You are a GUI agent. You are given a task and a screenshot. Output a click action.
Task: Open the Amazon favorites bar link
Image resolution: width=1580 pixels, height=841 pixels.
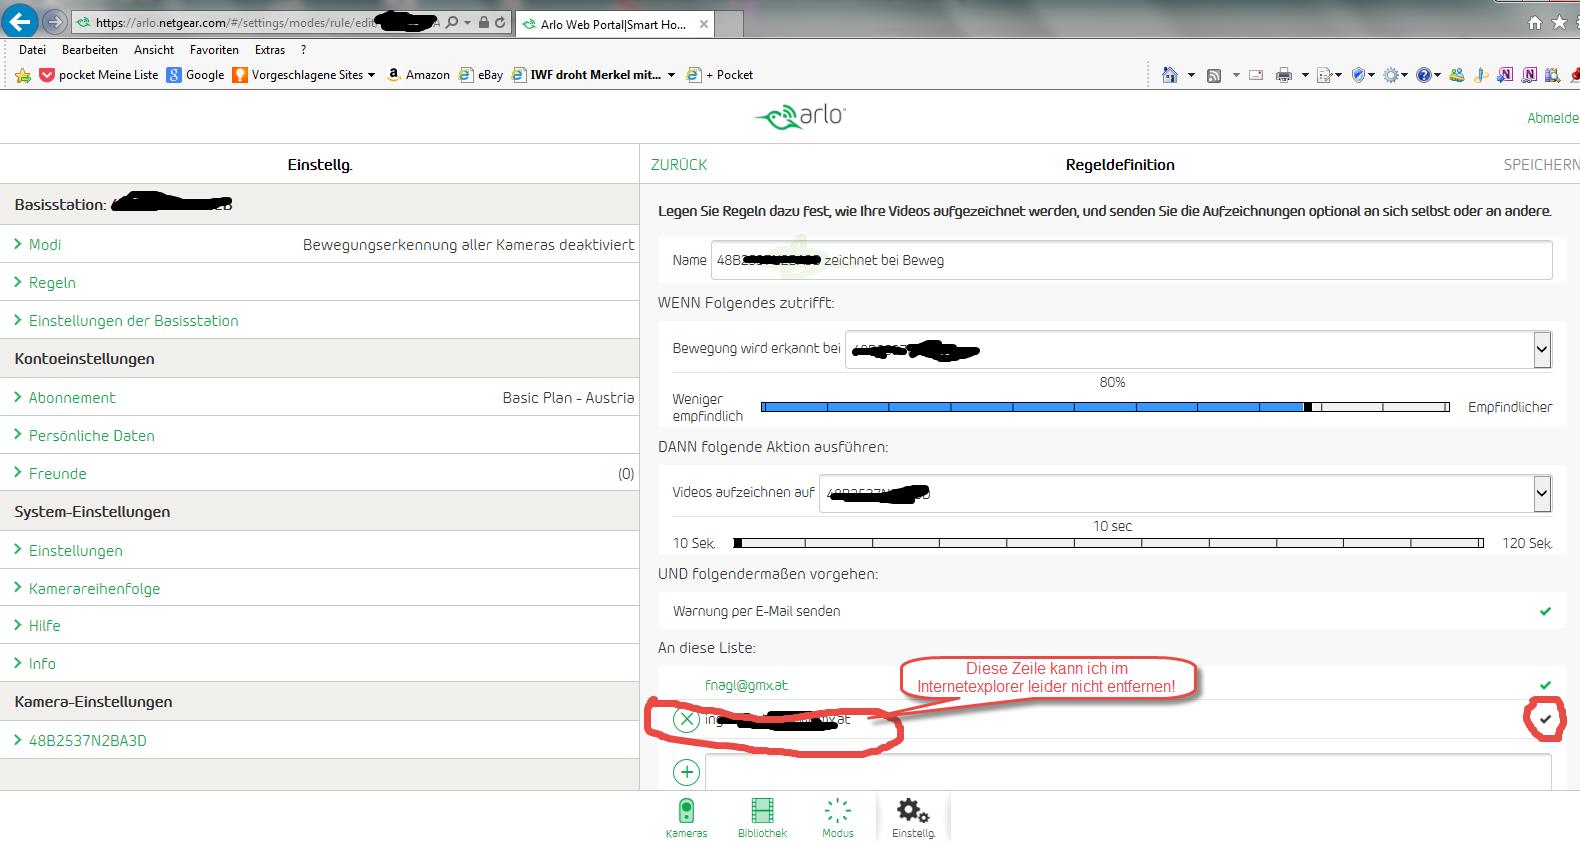click(418, 75)
